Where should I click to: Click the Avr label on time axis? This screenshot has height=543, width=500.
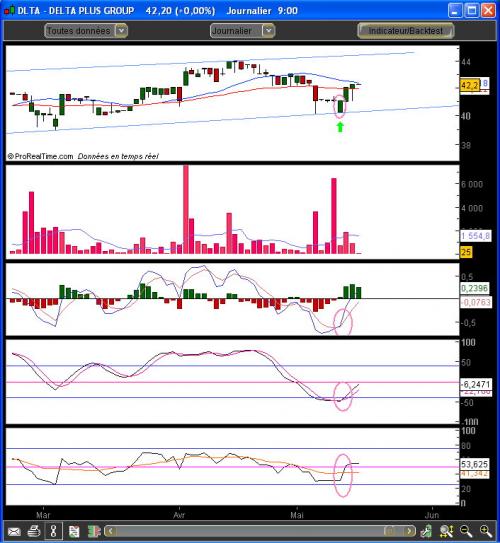tap(179, 515)
